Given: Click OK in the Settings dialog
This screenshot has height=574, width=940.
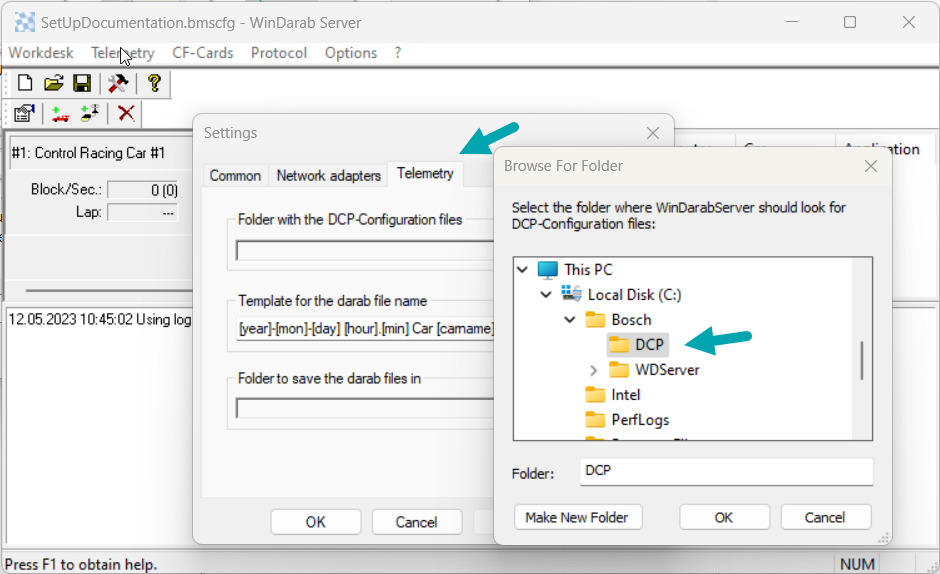Looking at the screenshot, I should tap(316, 522).
